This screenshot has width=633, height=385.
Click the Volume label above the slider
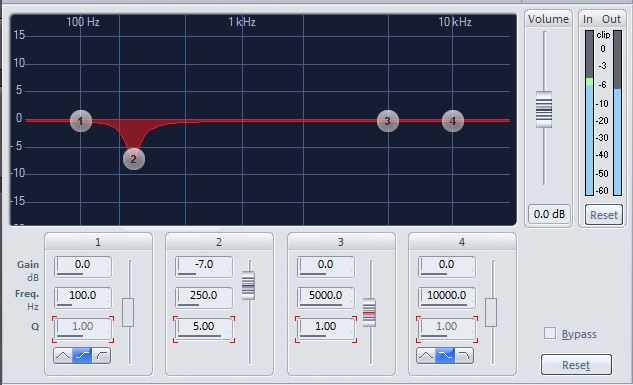548,19
